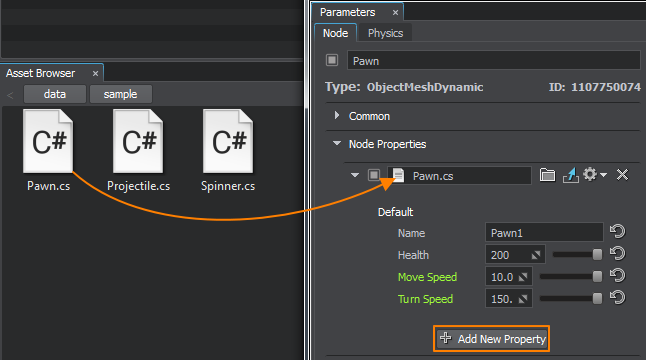The width and height of the screenshot is (646, 360).
Task: Toggle the node enabled checkbox beside Pawn
Action: [332, 60]
